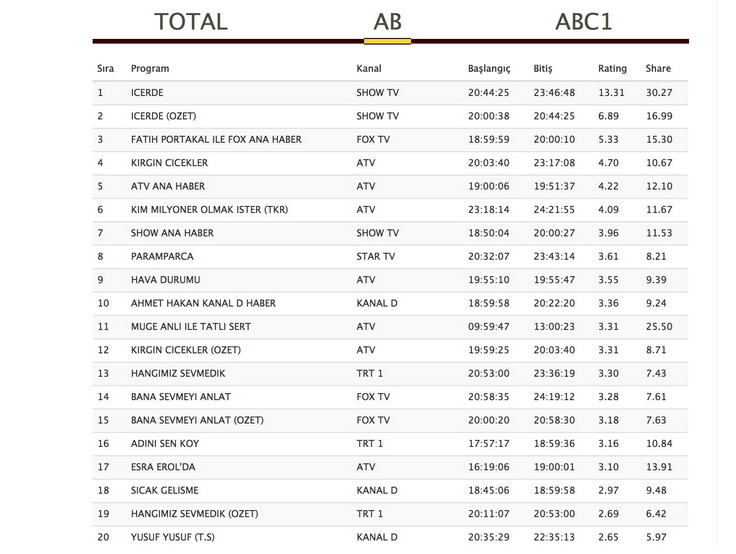736x554 pixels.
Task: Switch to the TOTAL tab
Action: pos(190,21)
